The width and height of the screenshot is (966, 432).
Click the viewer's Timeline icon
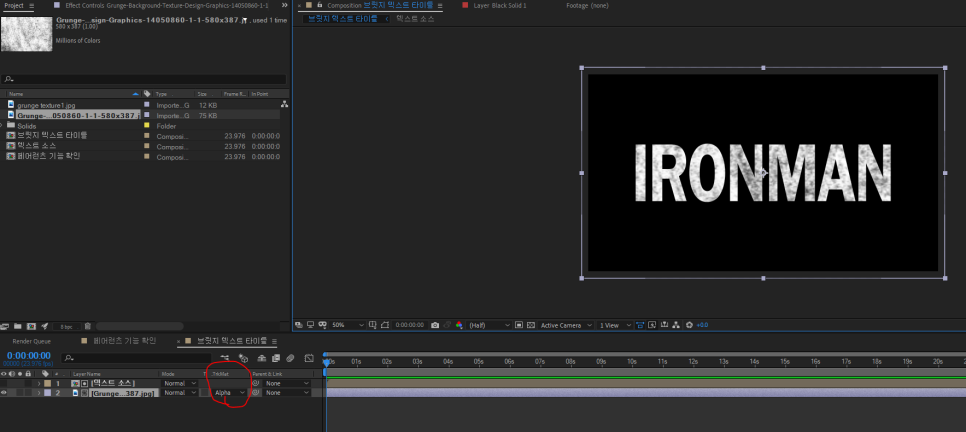(664, 325)
